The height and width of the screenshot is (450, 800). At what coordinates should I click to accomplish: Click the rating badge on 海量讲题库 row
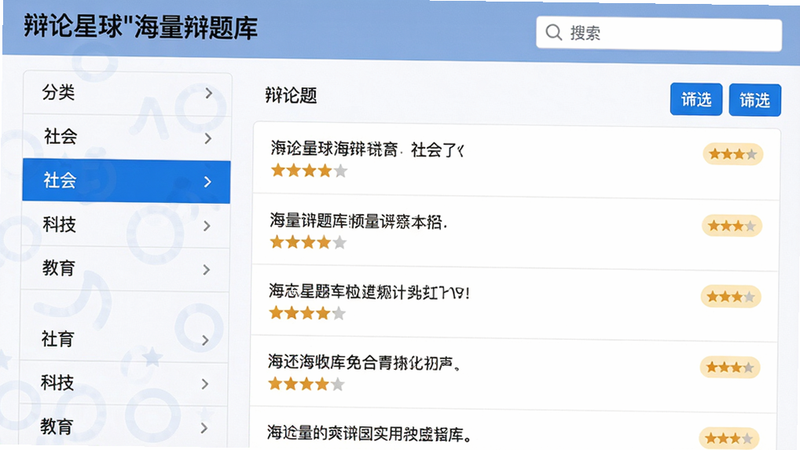coord(732,226)
